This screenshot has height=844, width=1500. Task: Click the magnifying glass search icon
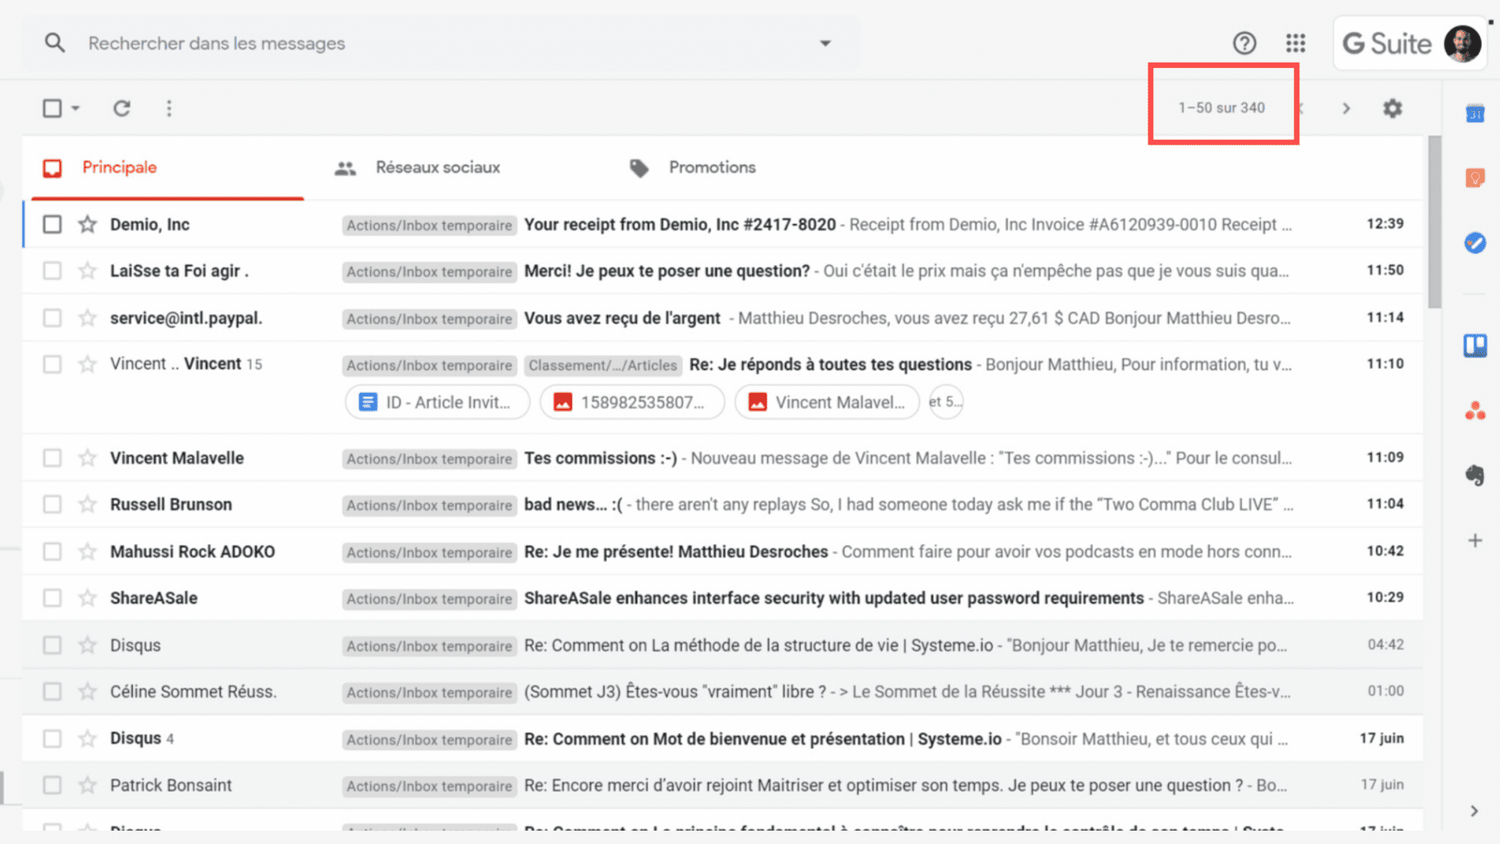55,43
